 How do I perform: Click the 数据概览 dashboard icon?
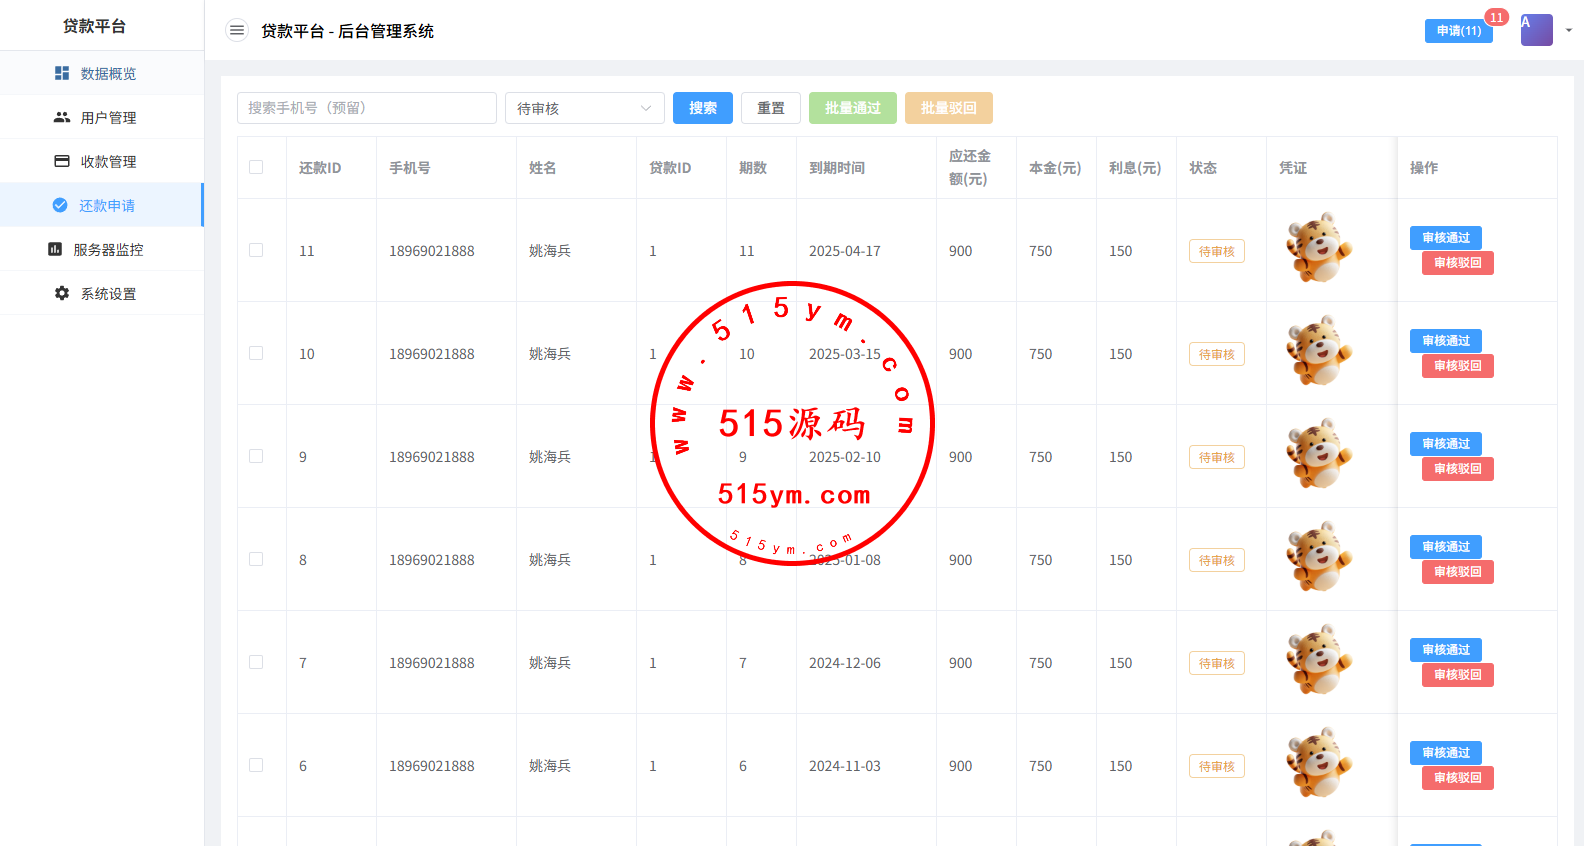tap(62, 73)
